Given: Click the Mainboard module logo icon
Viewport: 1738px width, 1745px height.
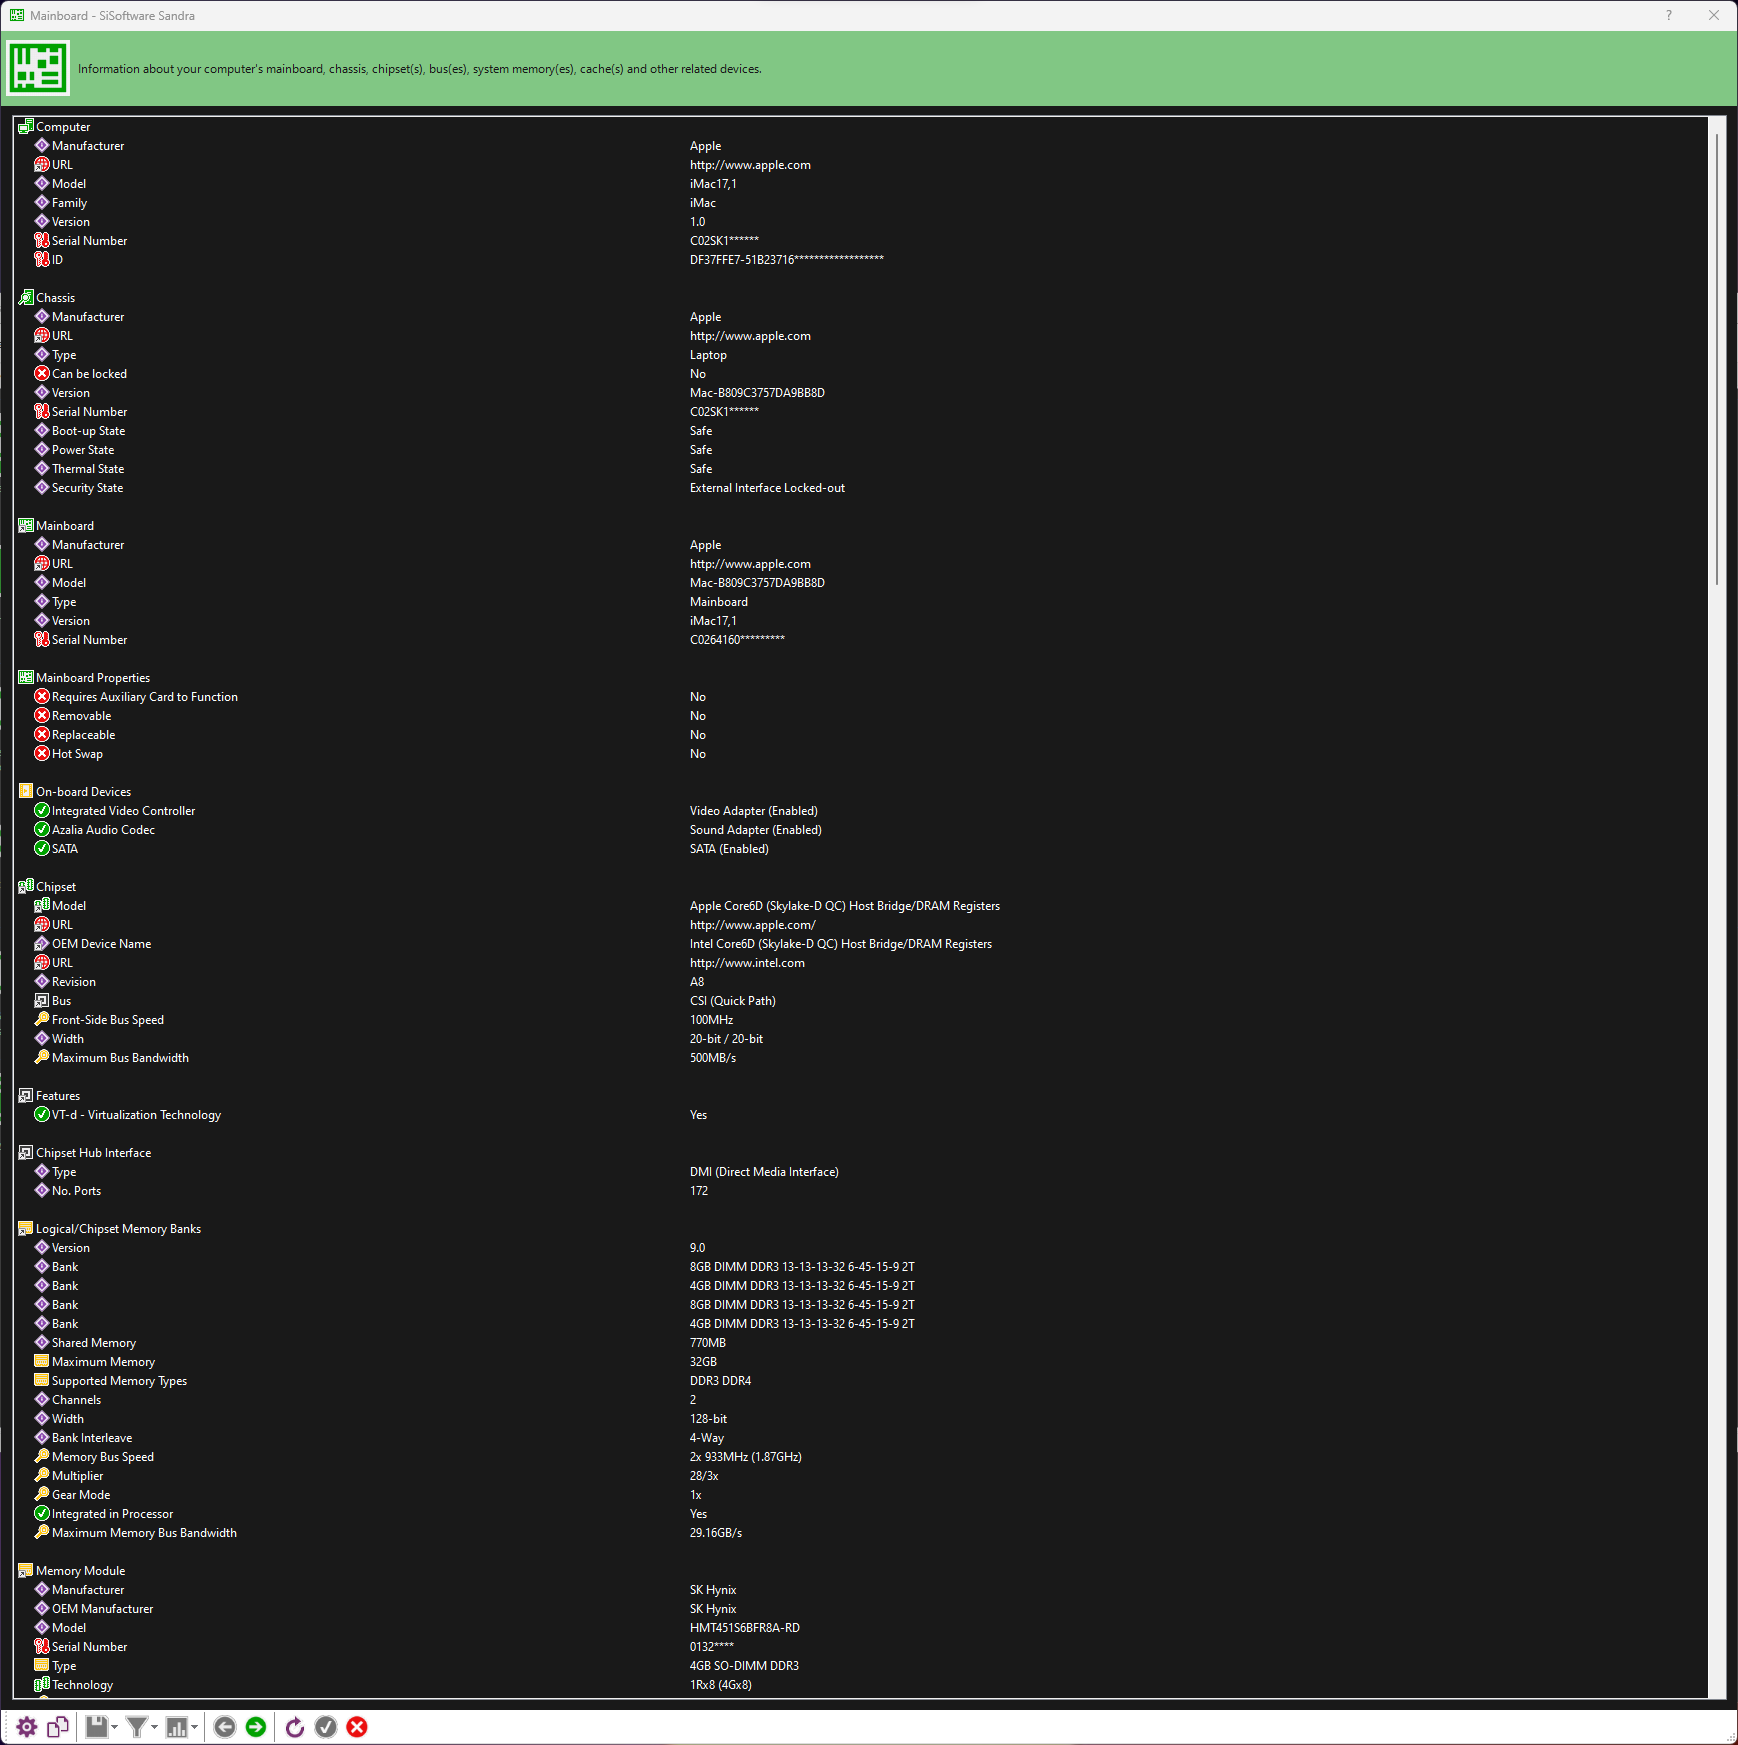Looking at the screenshot, I should (38, 68).
